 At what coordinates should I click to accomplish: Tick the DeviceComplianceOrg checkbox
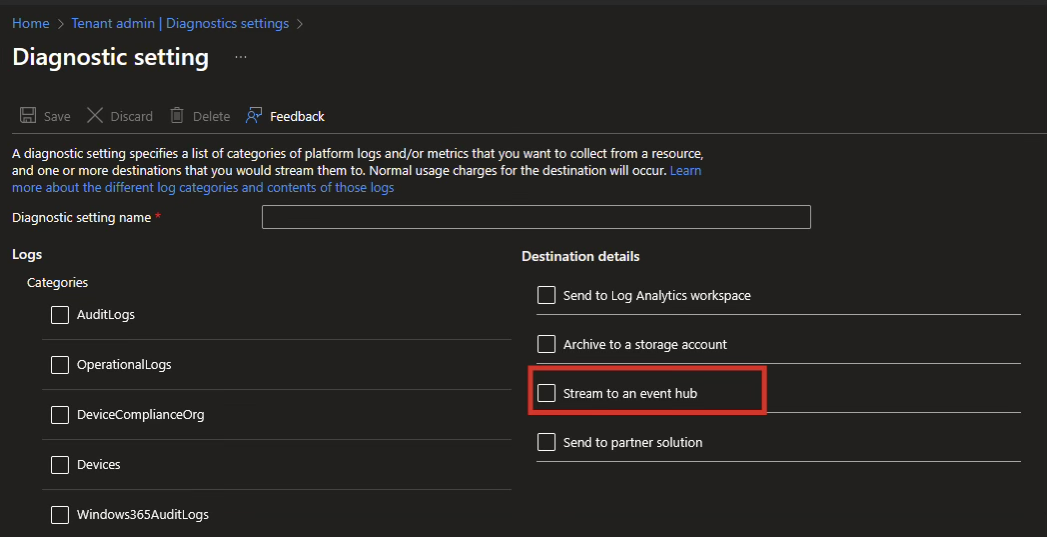click(x=60, y=415)
